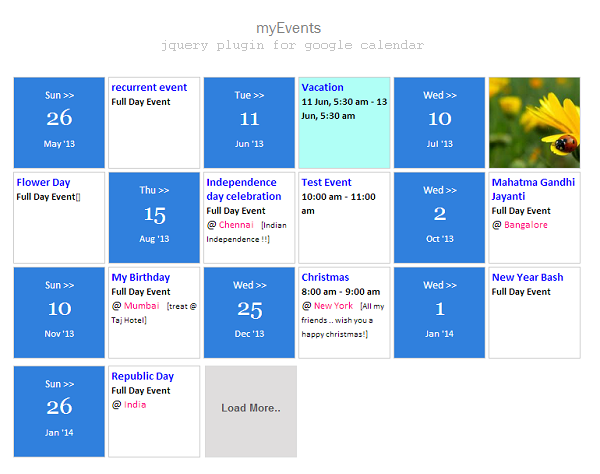Click the New York location link
The image size is (600, 474).
click(333, 306)
